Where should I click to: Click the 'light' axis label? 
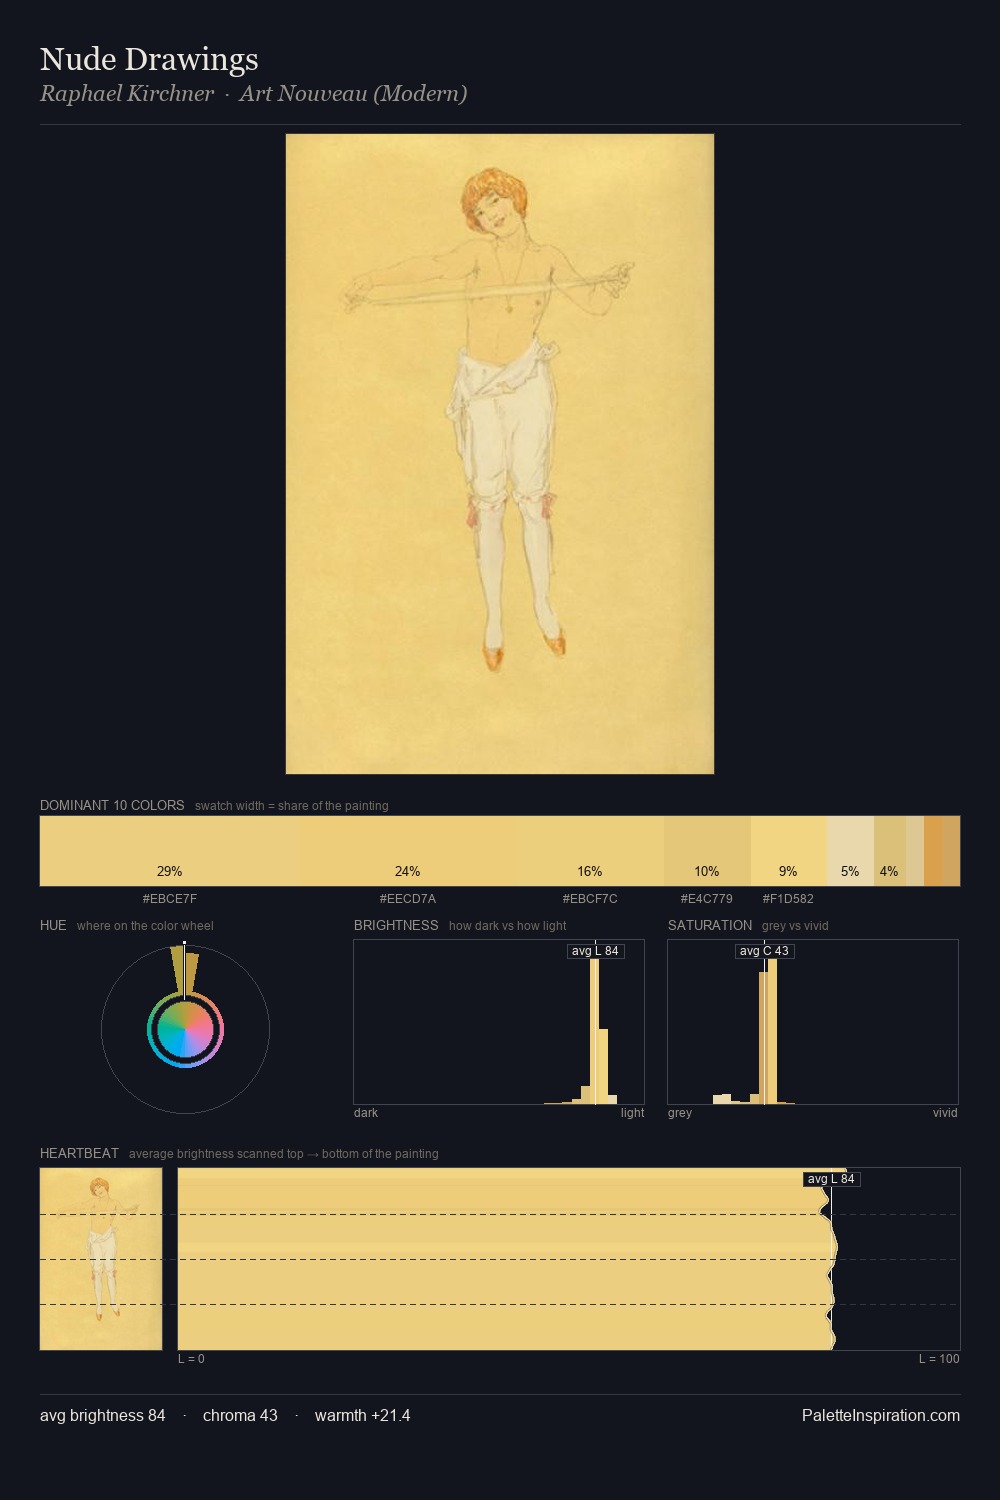point(632,1113)
